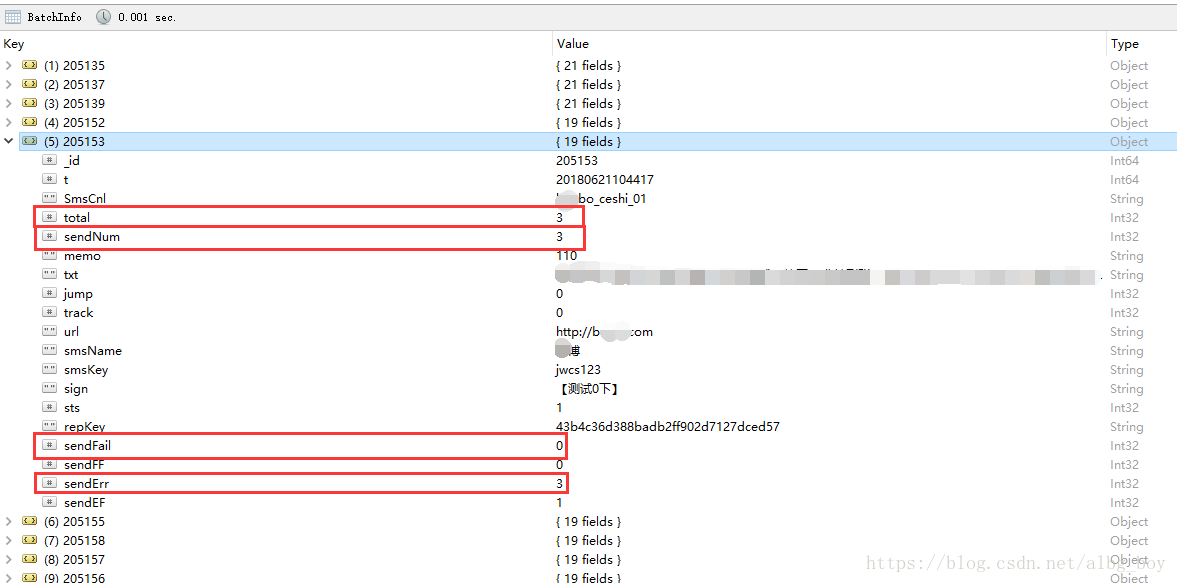Click the Int32 icon beside sendFail
The height and width of the screenshot is (583, 1177).
(50, 446)
